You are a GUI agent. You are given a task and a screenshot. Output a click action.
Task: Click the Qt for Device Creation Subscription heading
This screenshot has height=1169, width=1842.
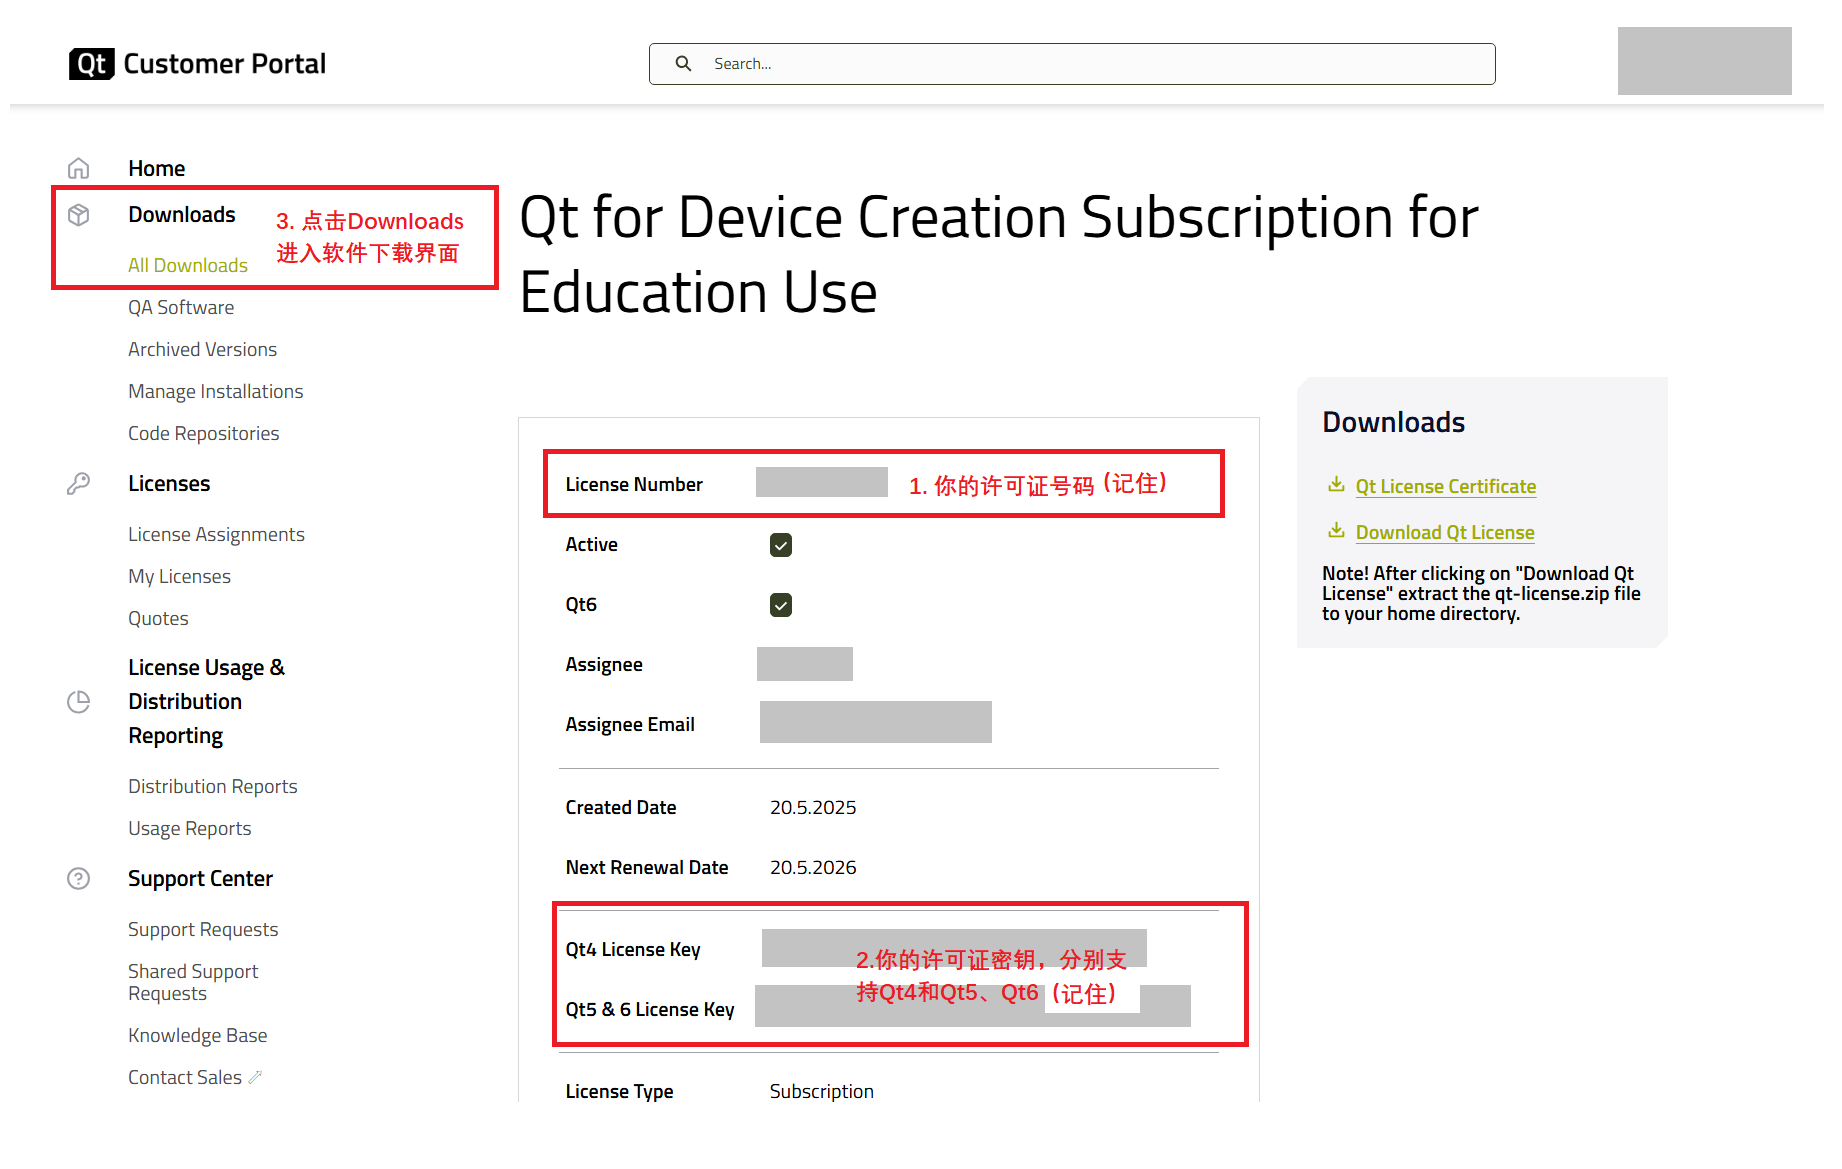pyautogui.click(x=998, y=255)
